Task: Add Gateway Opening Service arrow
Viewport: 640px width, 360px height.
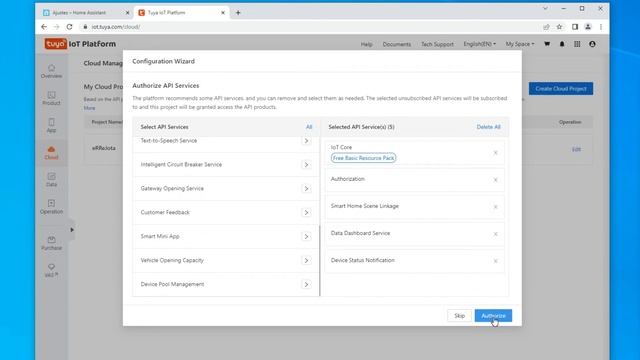Action: click(306, 189)
